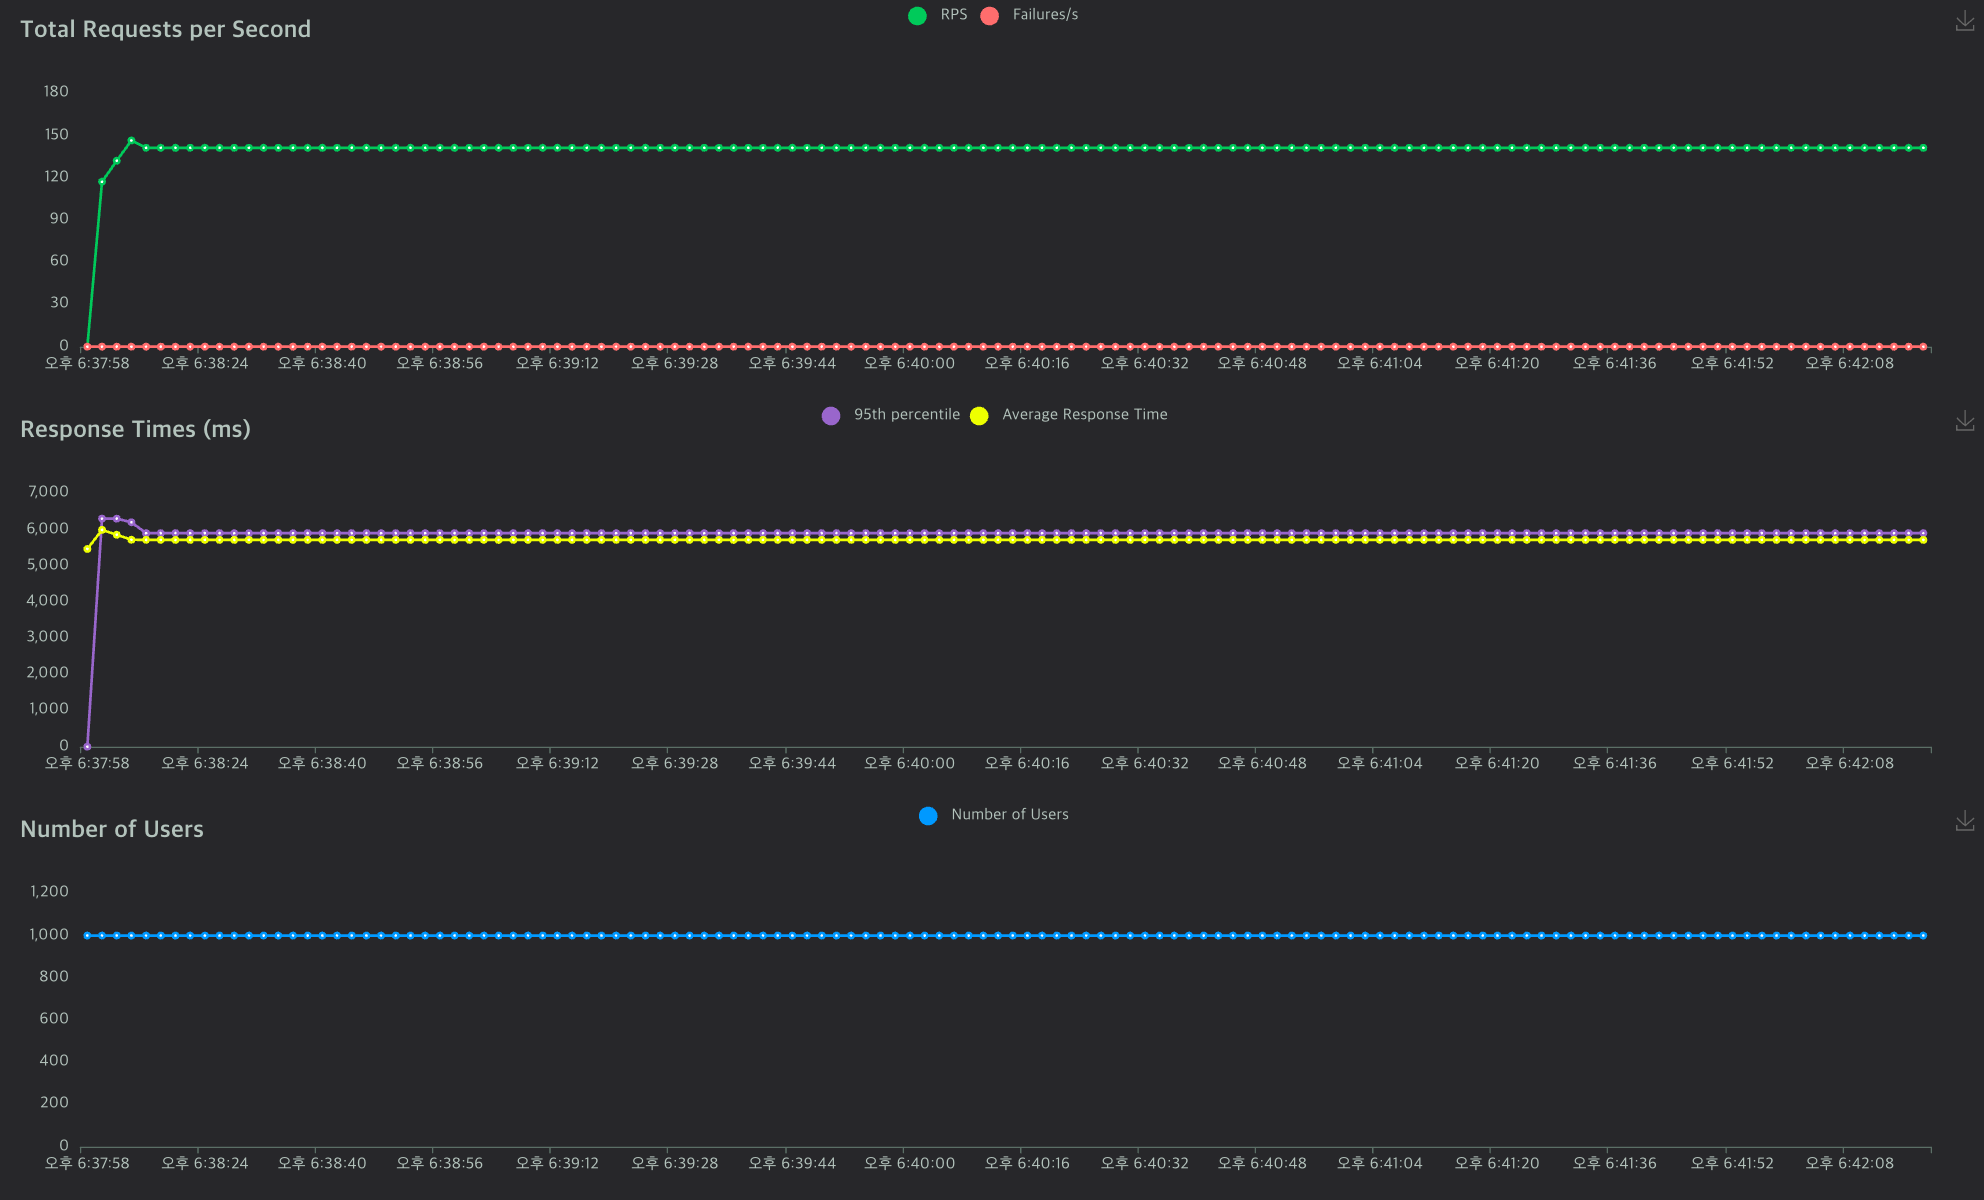Click the 6:40:00 tick on Response Times chart

[x=909, y=763]
